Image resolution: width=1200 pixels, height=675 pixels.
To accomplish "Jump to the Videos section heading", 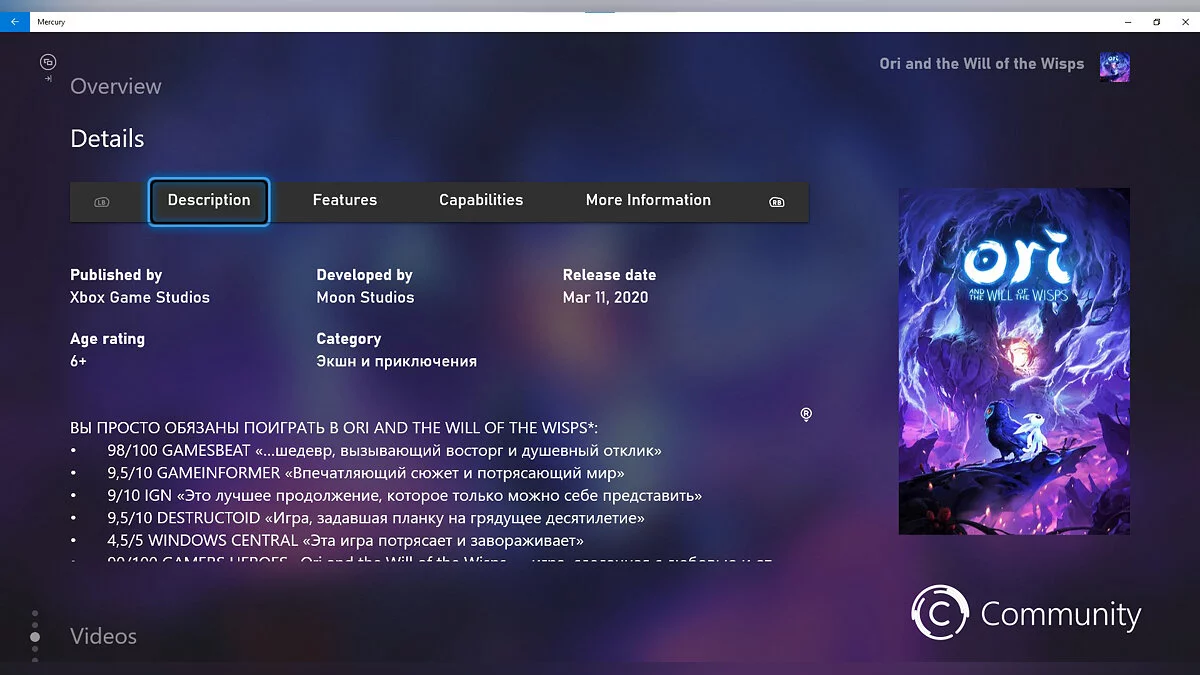I will point(104,636).
